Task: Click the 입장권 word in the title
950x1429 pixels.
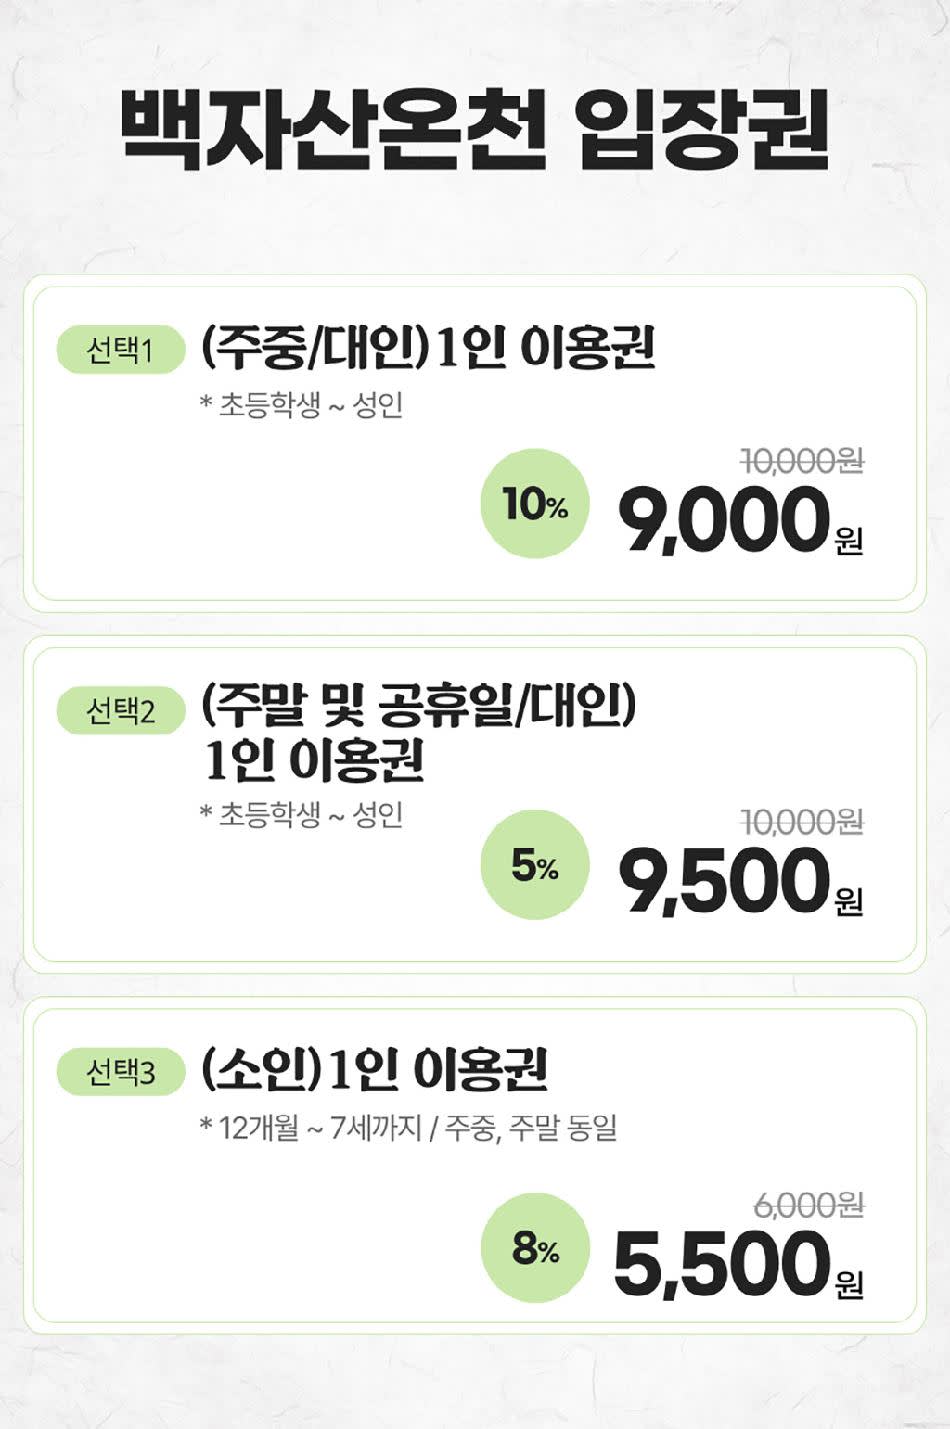Action: (703, 130)
